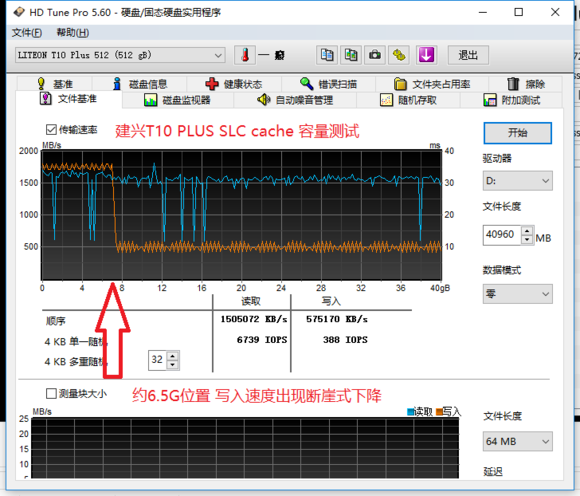Click the purple download arrow icon

[426, 55]
